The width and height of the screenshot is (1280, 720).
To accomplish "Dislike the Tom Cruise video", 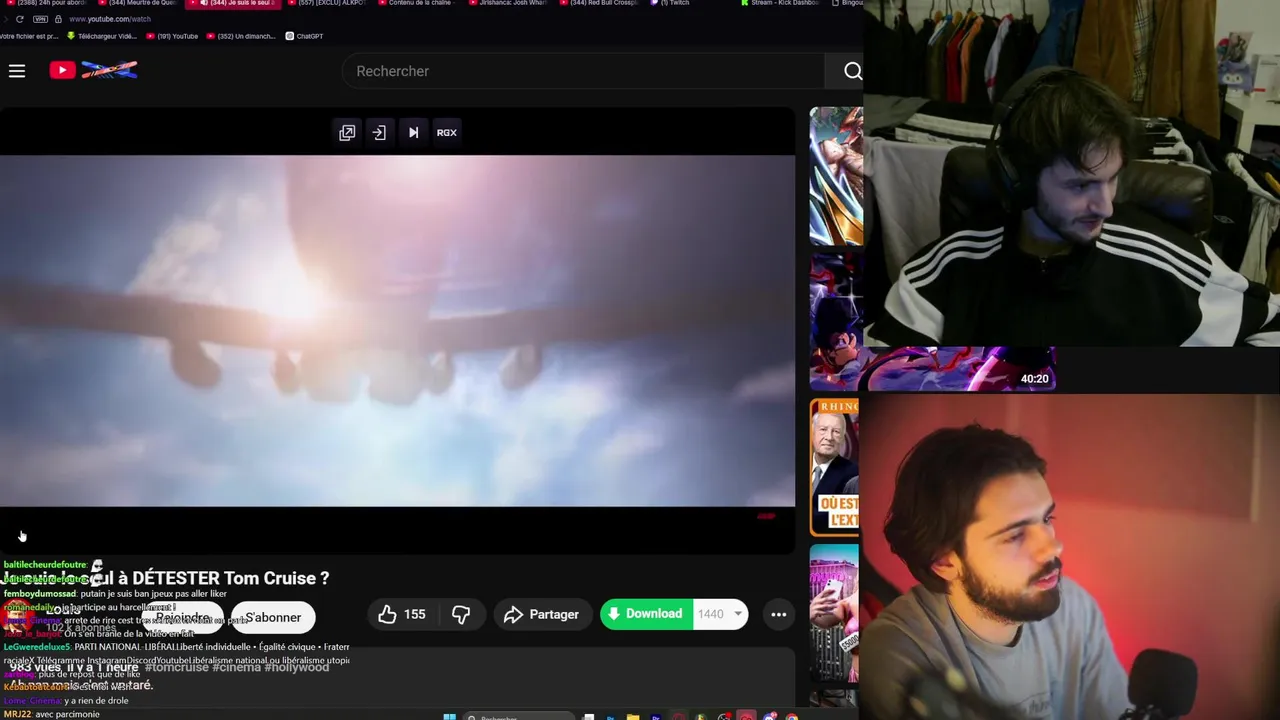I will pos(461,614).
